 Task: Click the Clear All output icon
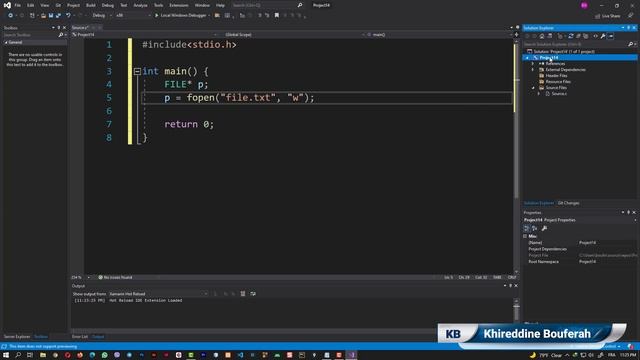point(243,294)
